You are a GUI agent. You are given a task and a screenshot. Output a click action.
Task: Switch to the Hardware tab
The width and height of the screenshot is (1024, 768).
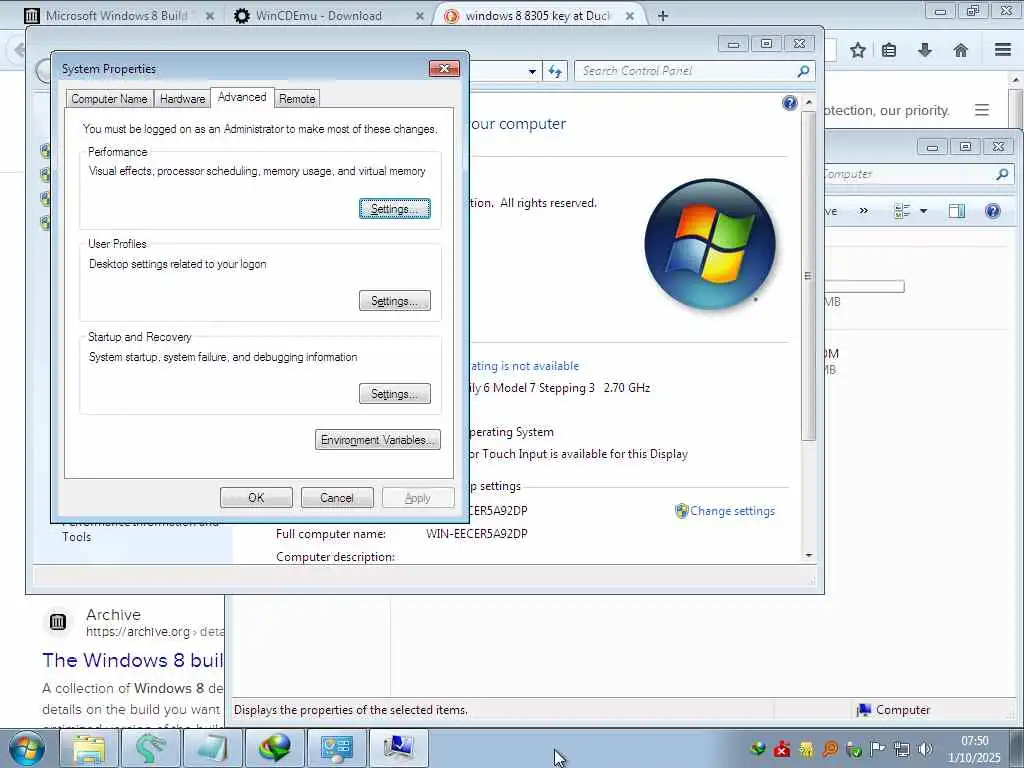click(182, 99)
